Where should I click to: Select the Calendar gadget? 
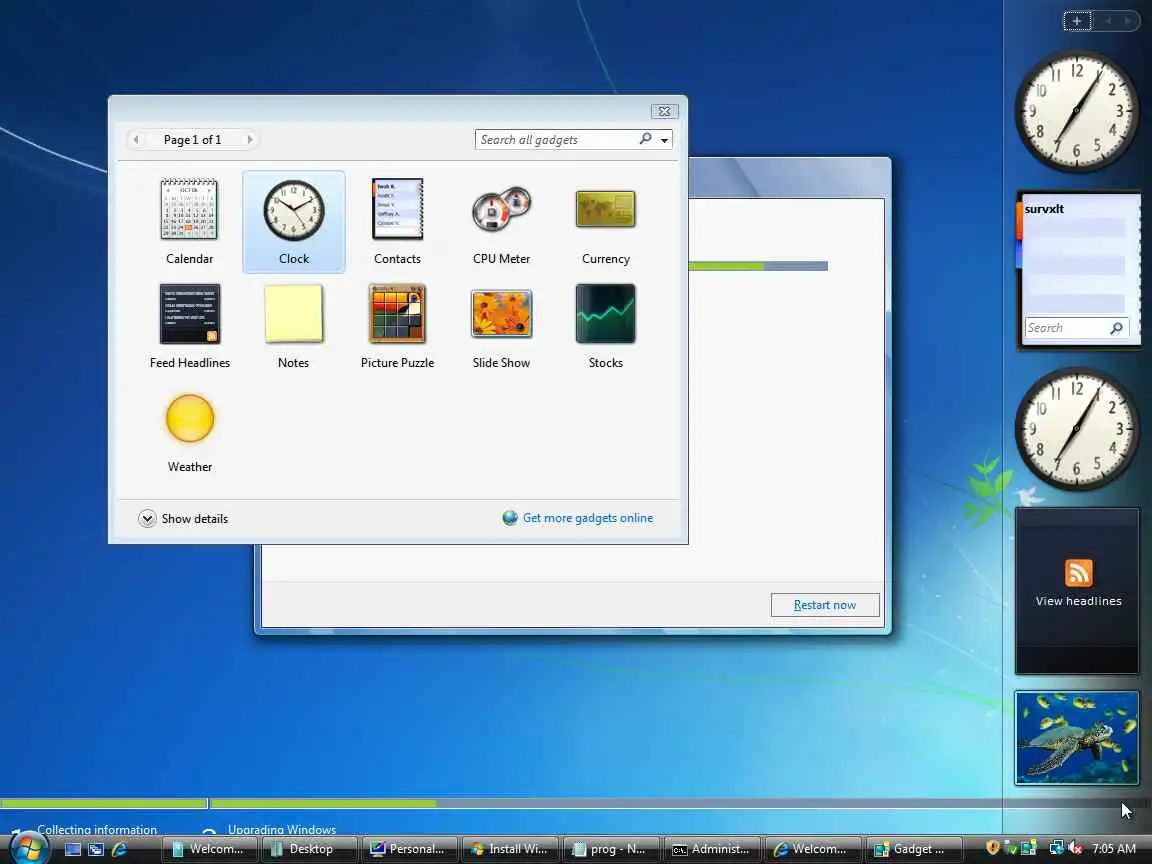coord(190,221)
